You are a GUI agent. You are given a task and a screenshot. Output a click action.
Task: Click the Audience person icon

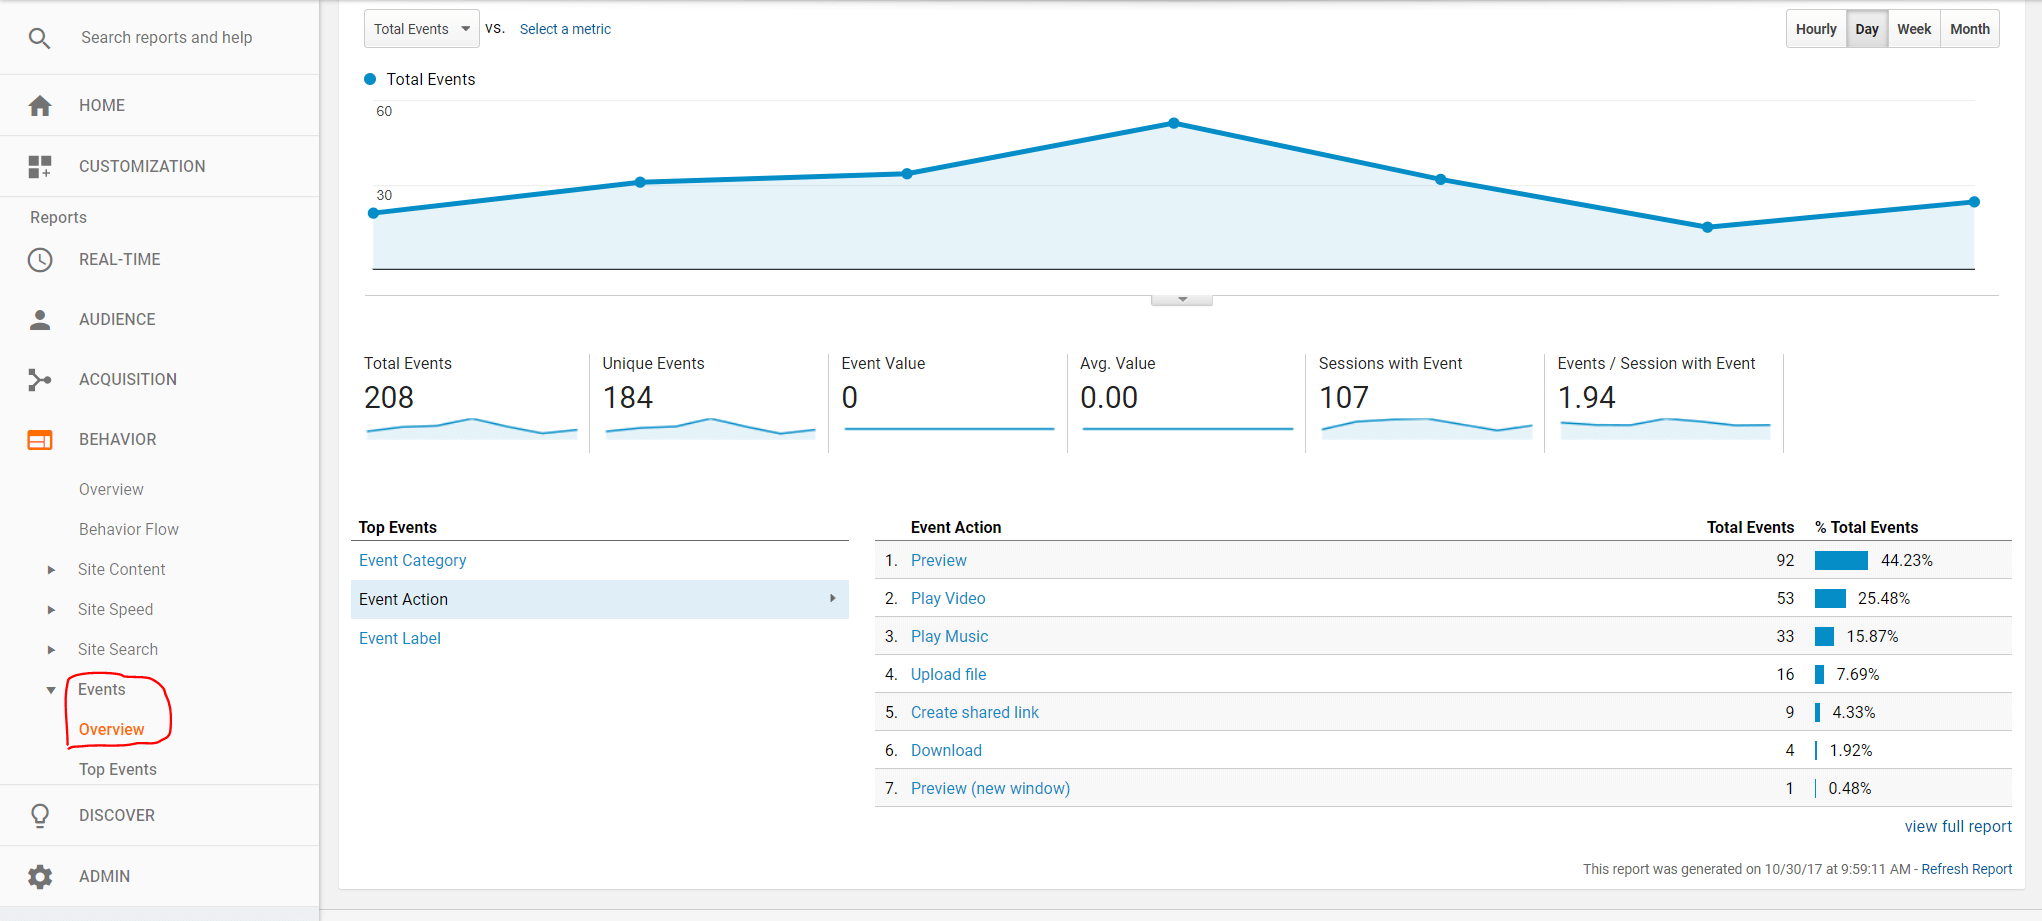[x=40, y=320]
